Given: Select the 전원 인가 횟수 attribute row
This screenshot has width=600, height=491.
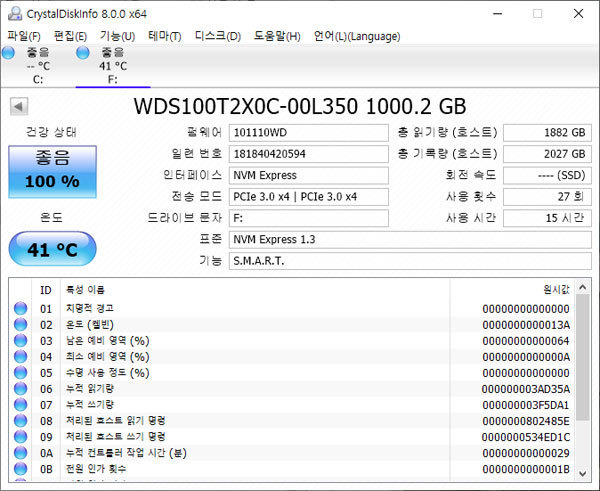Looking at the screenshot, I should (292, 469).
